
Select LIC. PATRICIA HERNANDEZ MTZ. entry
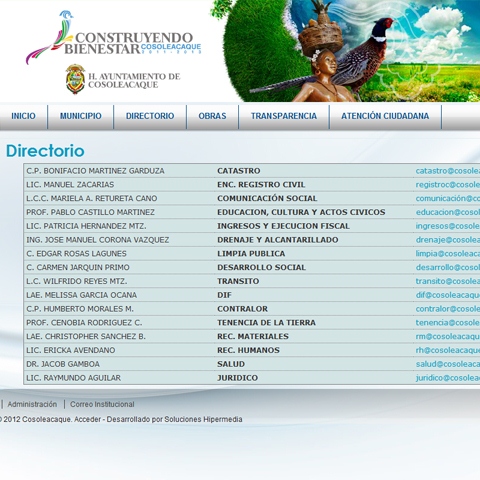(x=86, y=226)
